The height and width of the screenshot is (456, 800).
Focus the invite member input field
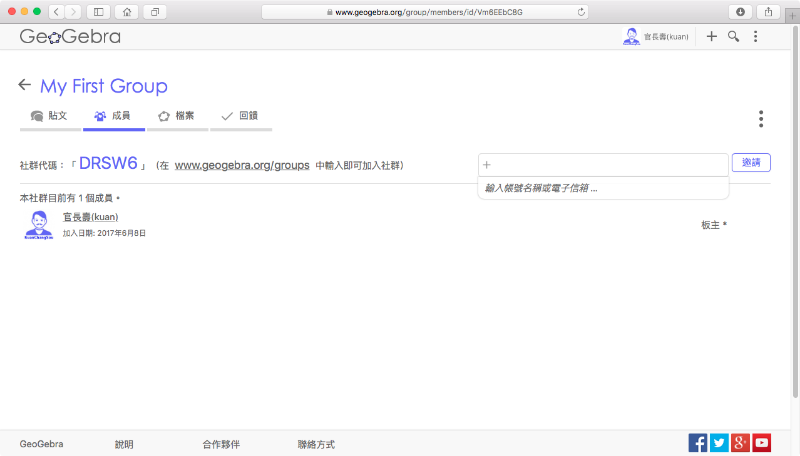[x=603, y=165]
